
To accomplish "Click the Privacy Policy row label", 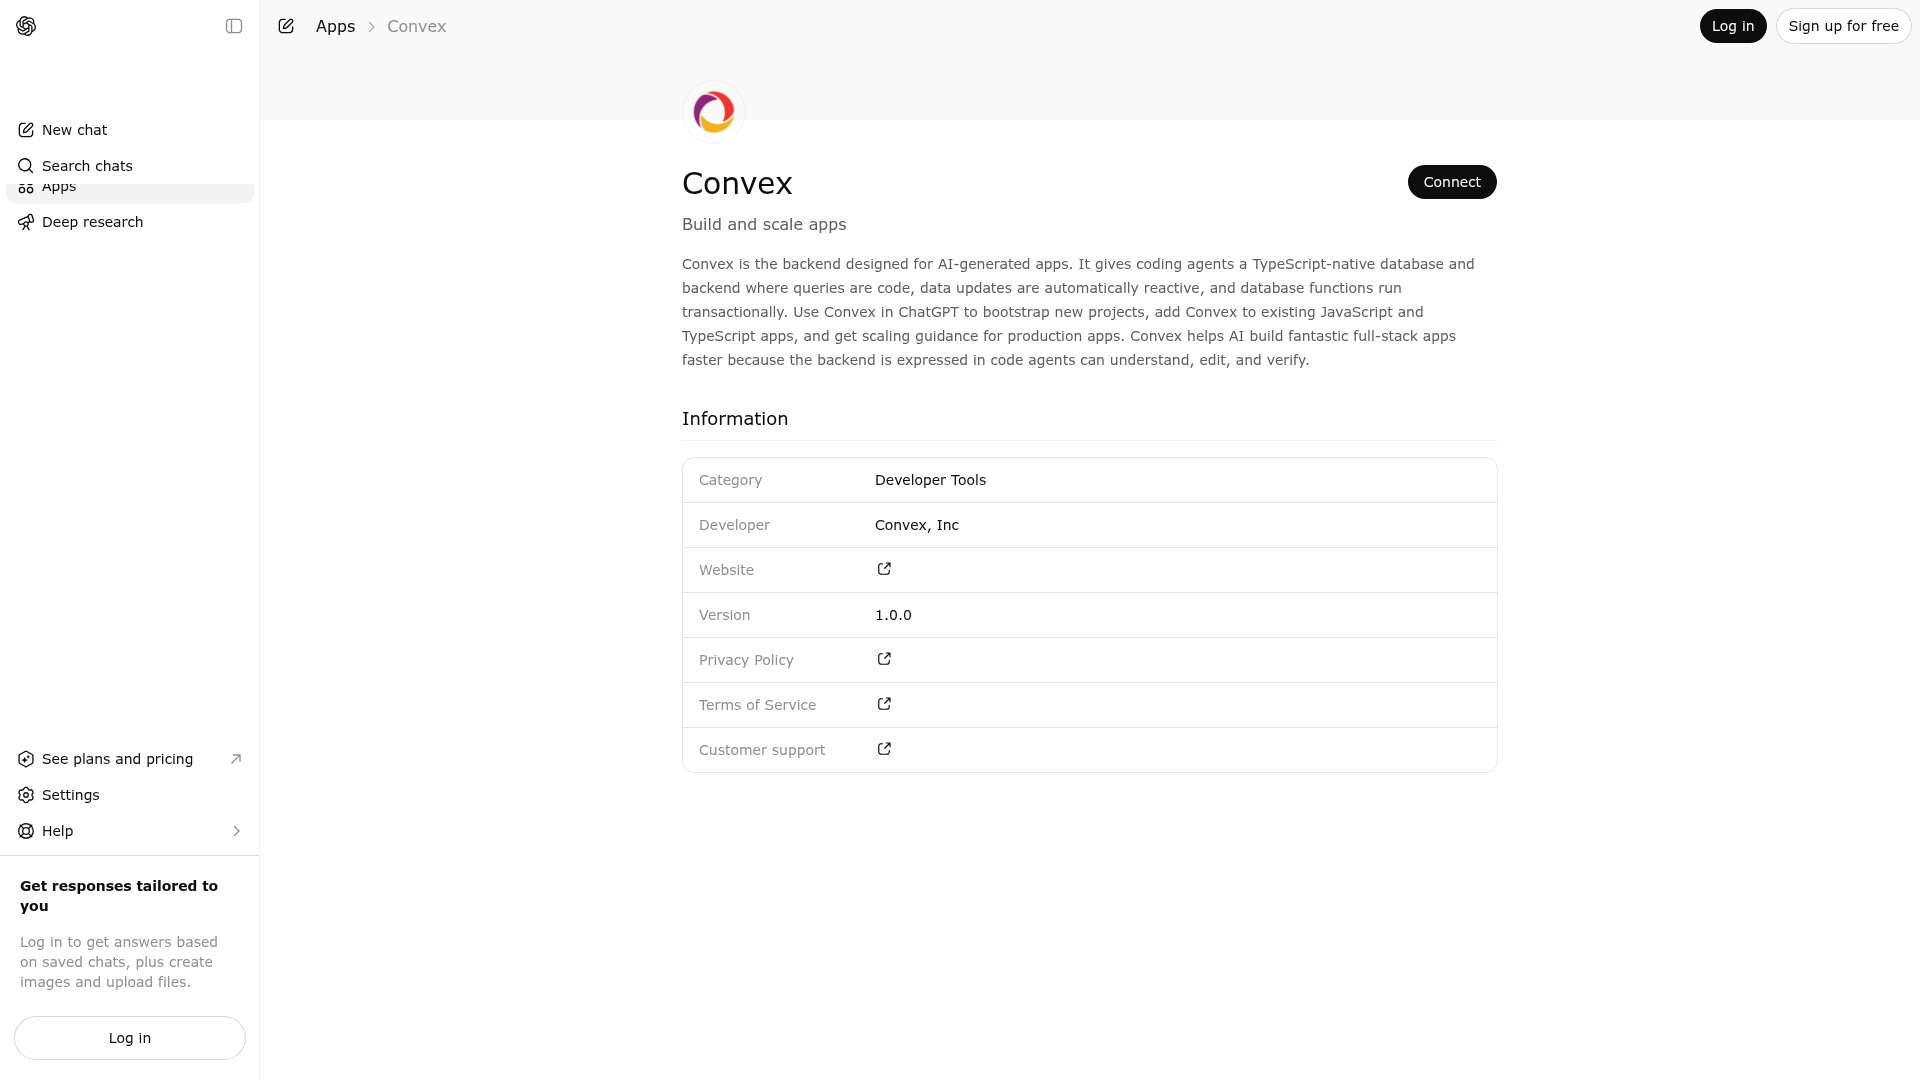I will (746, 660).
